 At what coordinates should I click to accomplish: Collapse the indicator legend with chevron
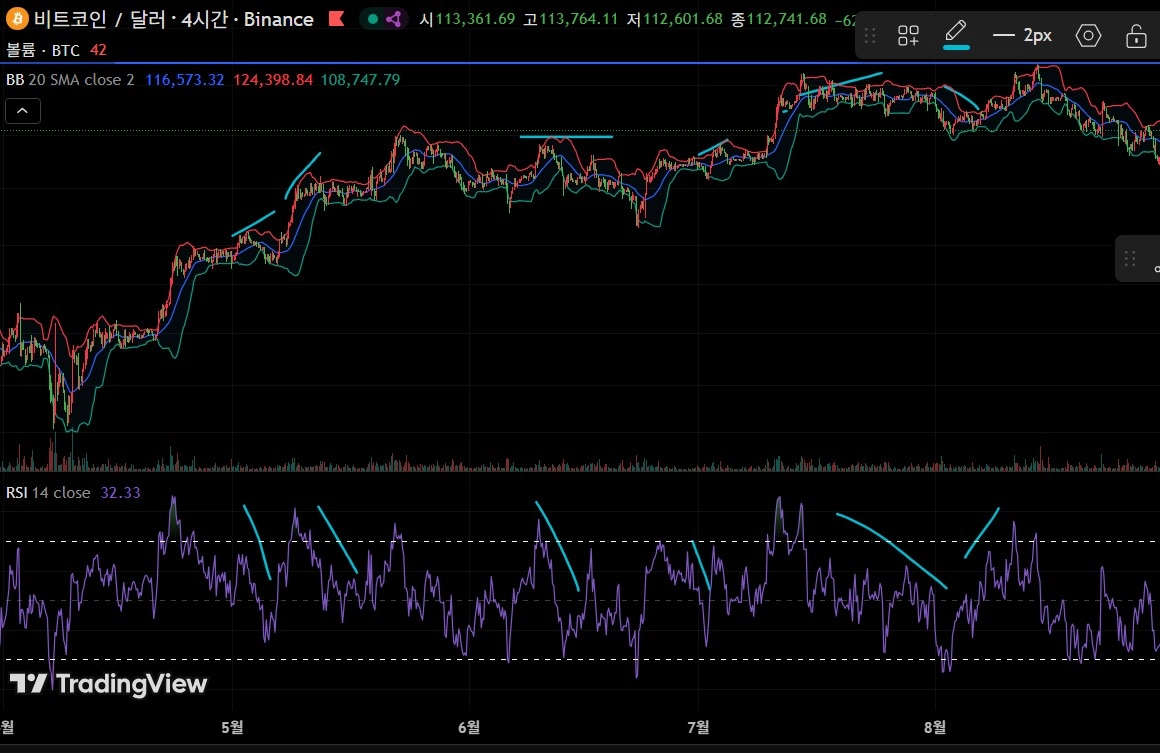[x=23, y=111]
